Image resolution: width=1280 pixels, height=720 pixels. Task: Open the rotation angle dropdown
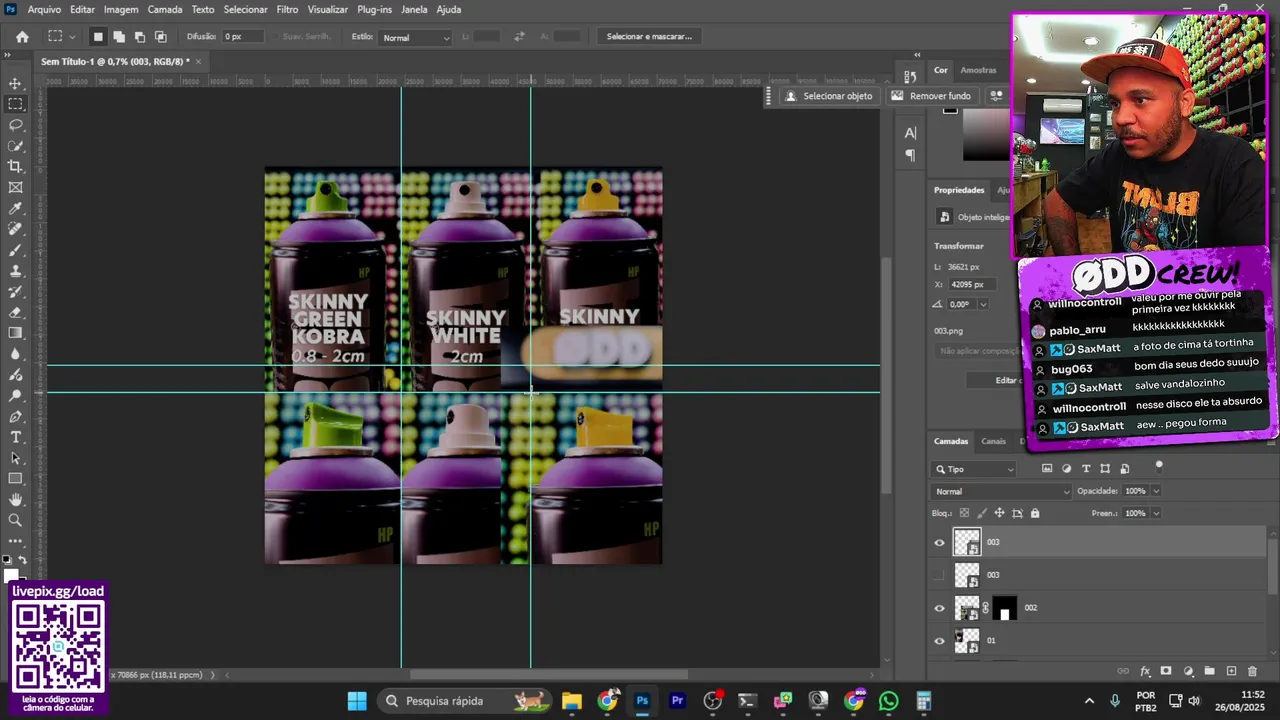point(983,304)
